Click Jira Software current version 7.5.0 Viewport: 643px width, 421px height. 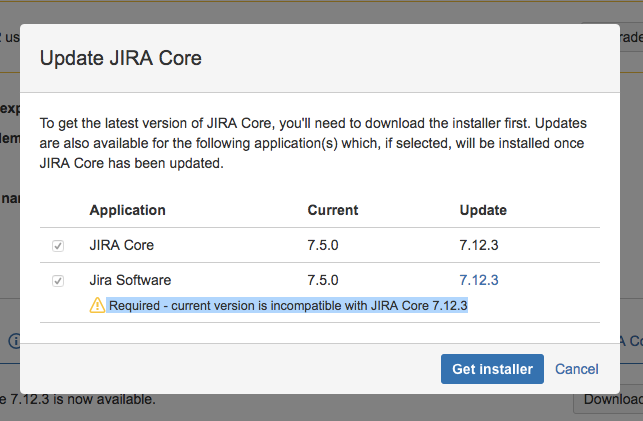point(323,280)
